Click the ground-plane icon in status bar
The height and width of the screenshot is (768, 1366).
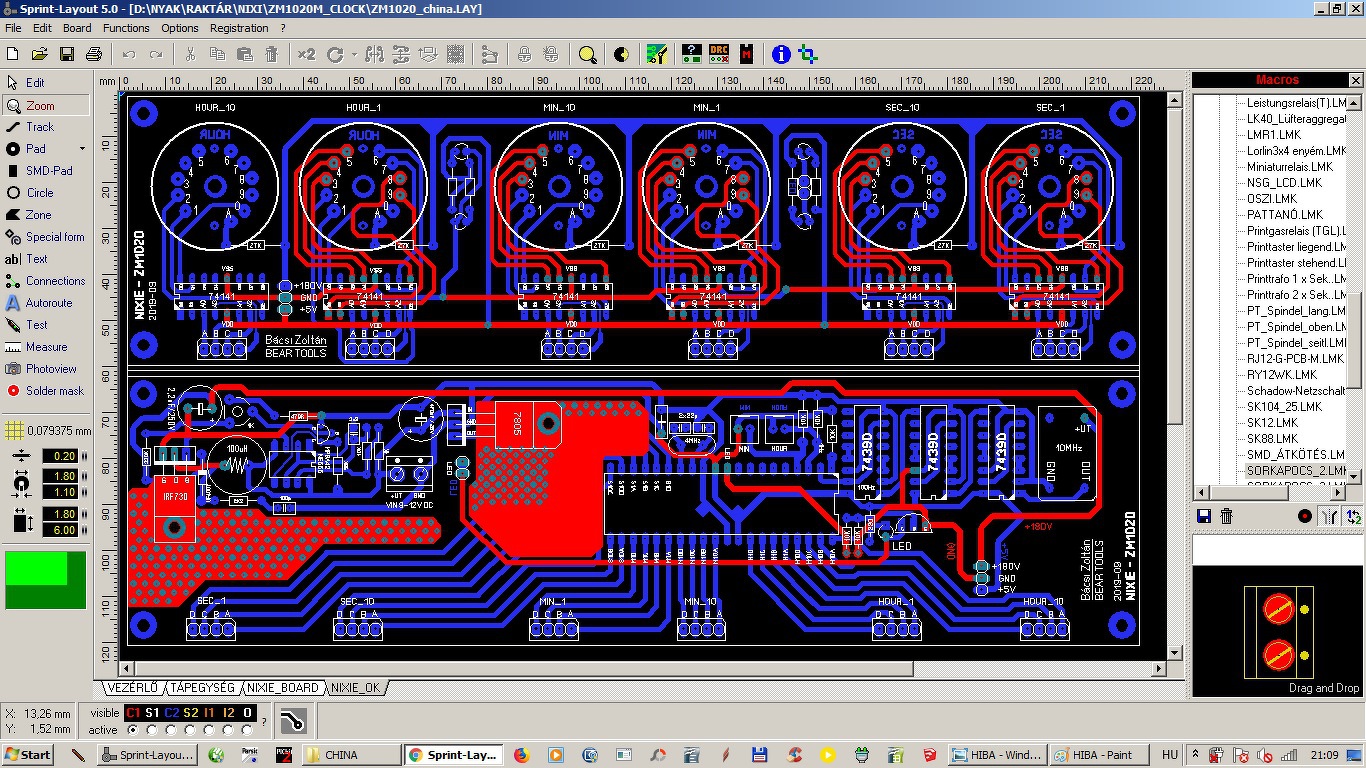tap(293, 721)
